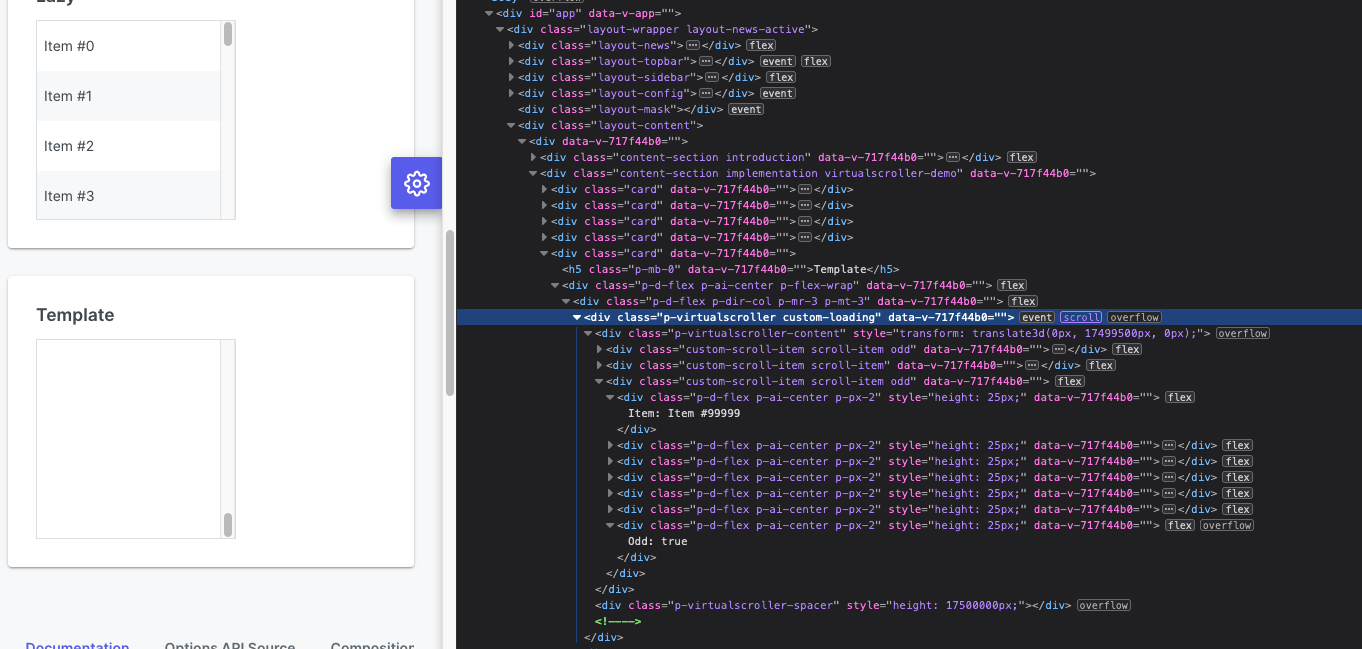This screenshot has height=649, width=1362.
Task: Click the flex badge on layout-news div
Action: (761, 44)
